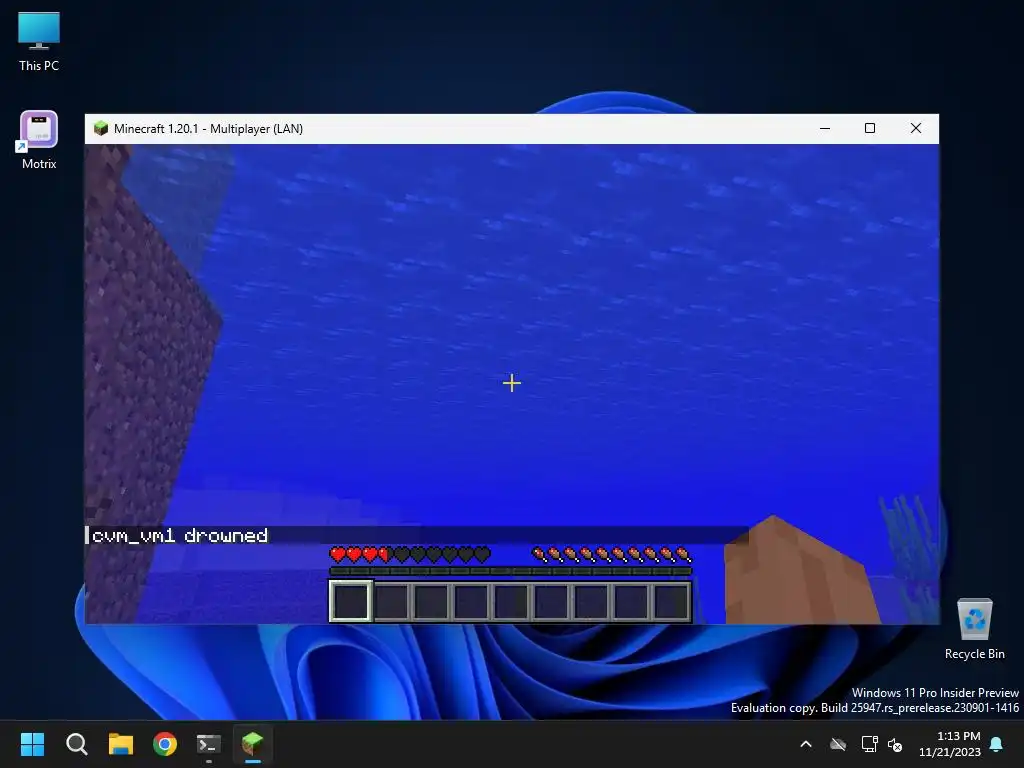Open the clock showing 1:13 PM
The image size is (1024, 768).
click(x=950, y=744)
